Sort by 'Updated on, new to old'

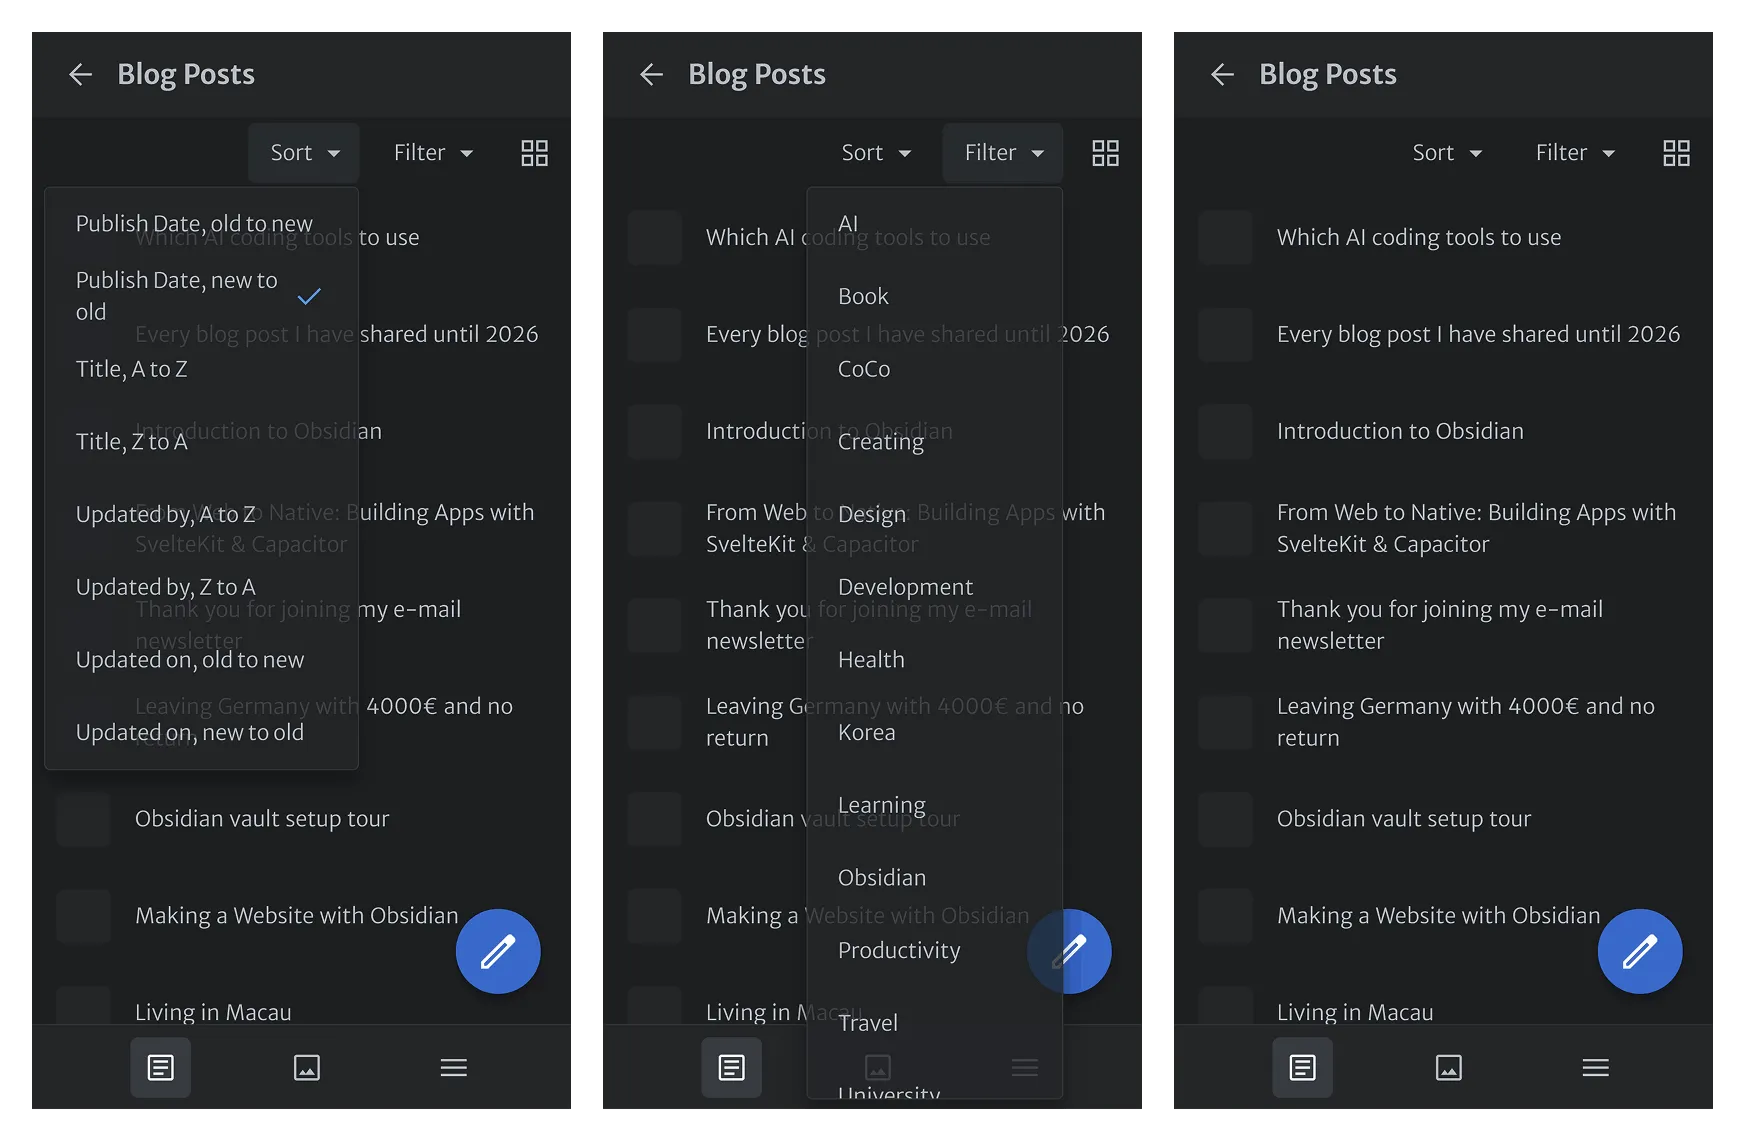[201, 732]
